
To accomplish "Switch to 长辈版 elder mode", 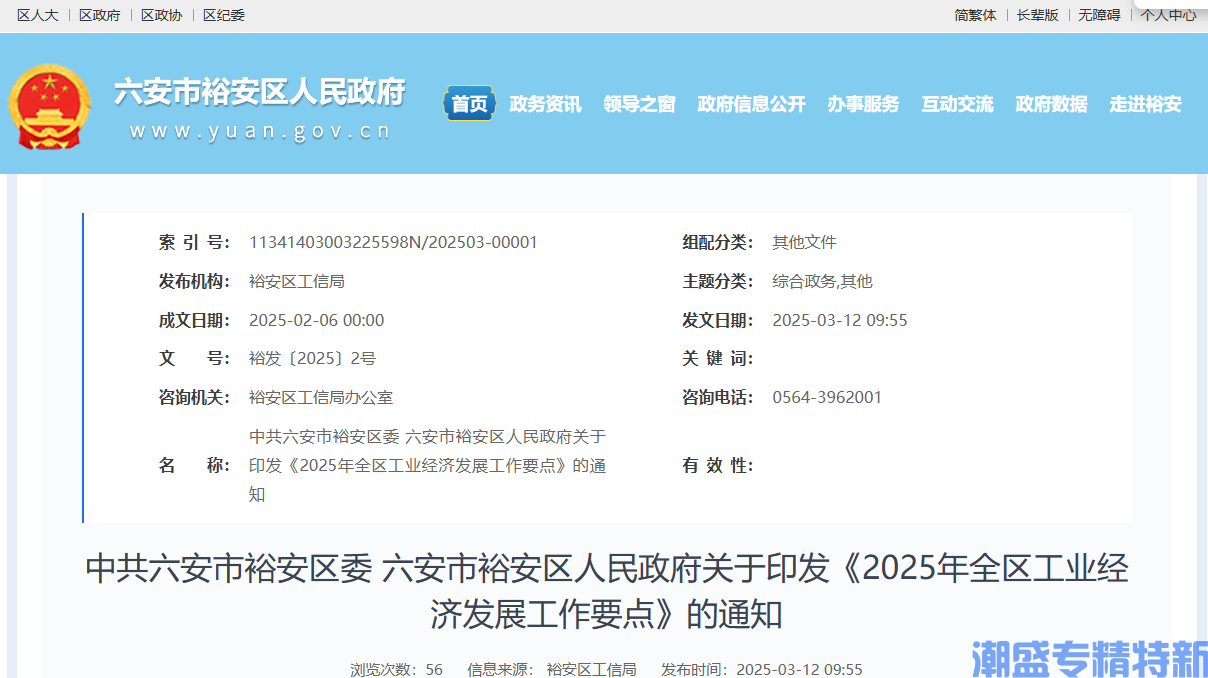I will pyautogui.click(x=1037, y=15).
